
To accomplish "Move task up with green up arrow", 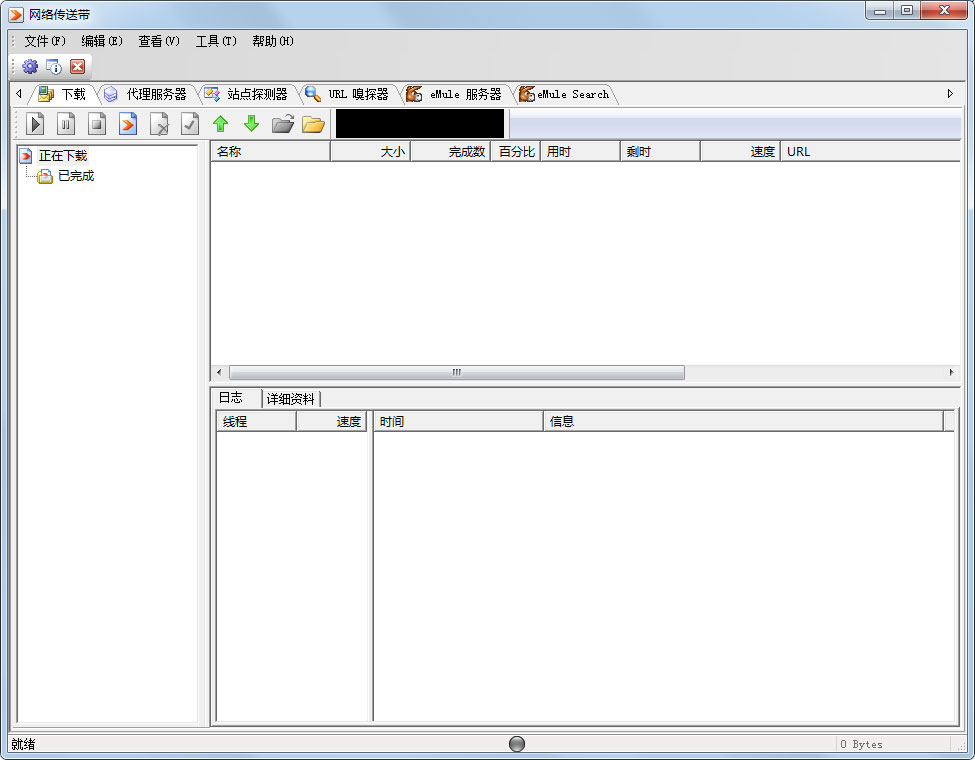I will 220,124.
